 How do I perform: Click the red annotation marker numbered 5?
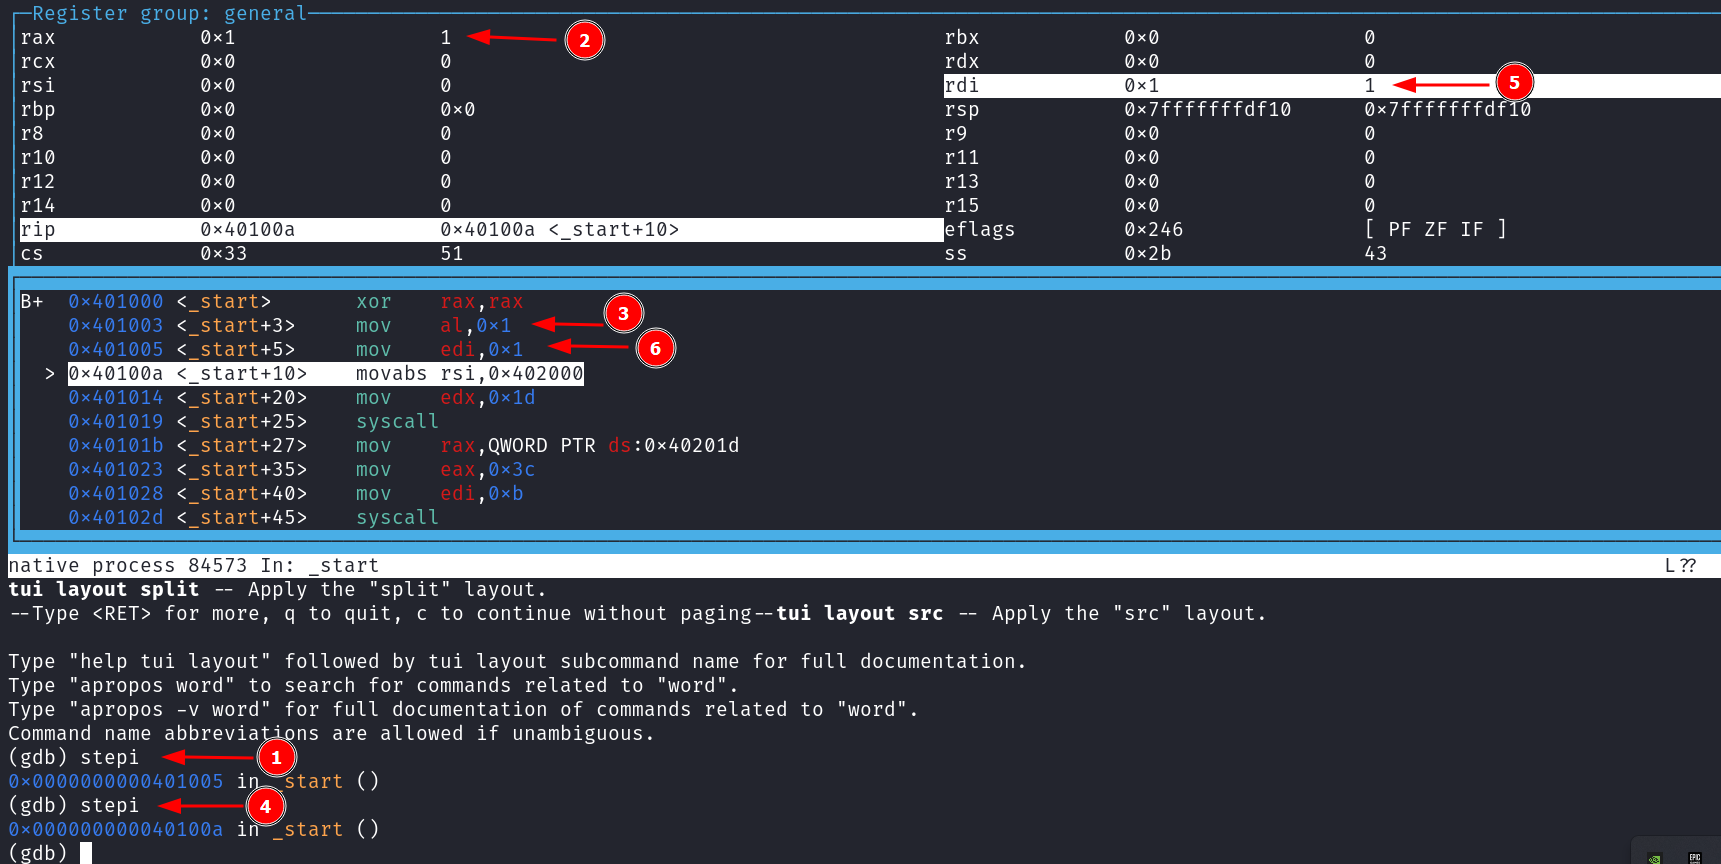(x=1514, y=83)
